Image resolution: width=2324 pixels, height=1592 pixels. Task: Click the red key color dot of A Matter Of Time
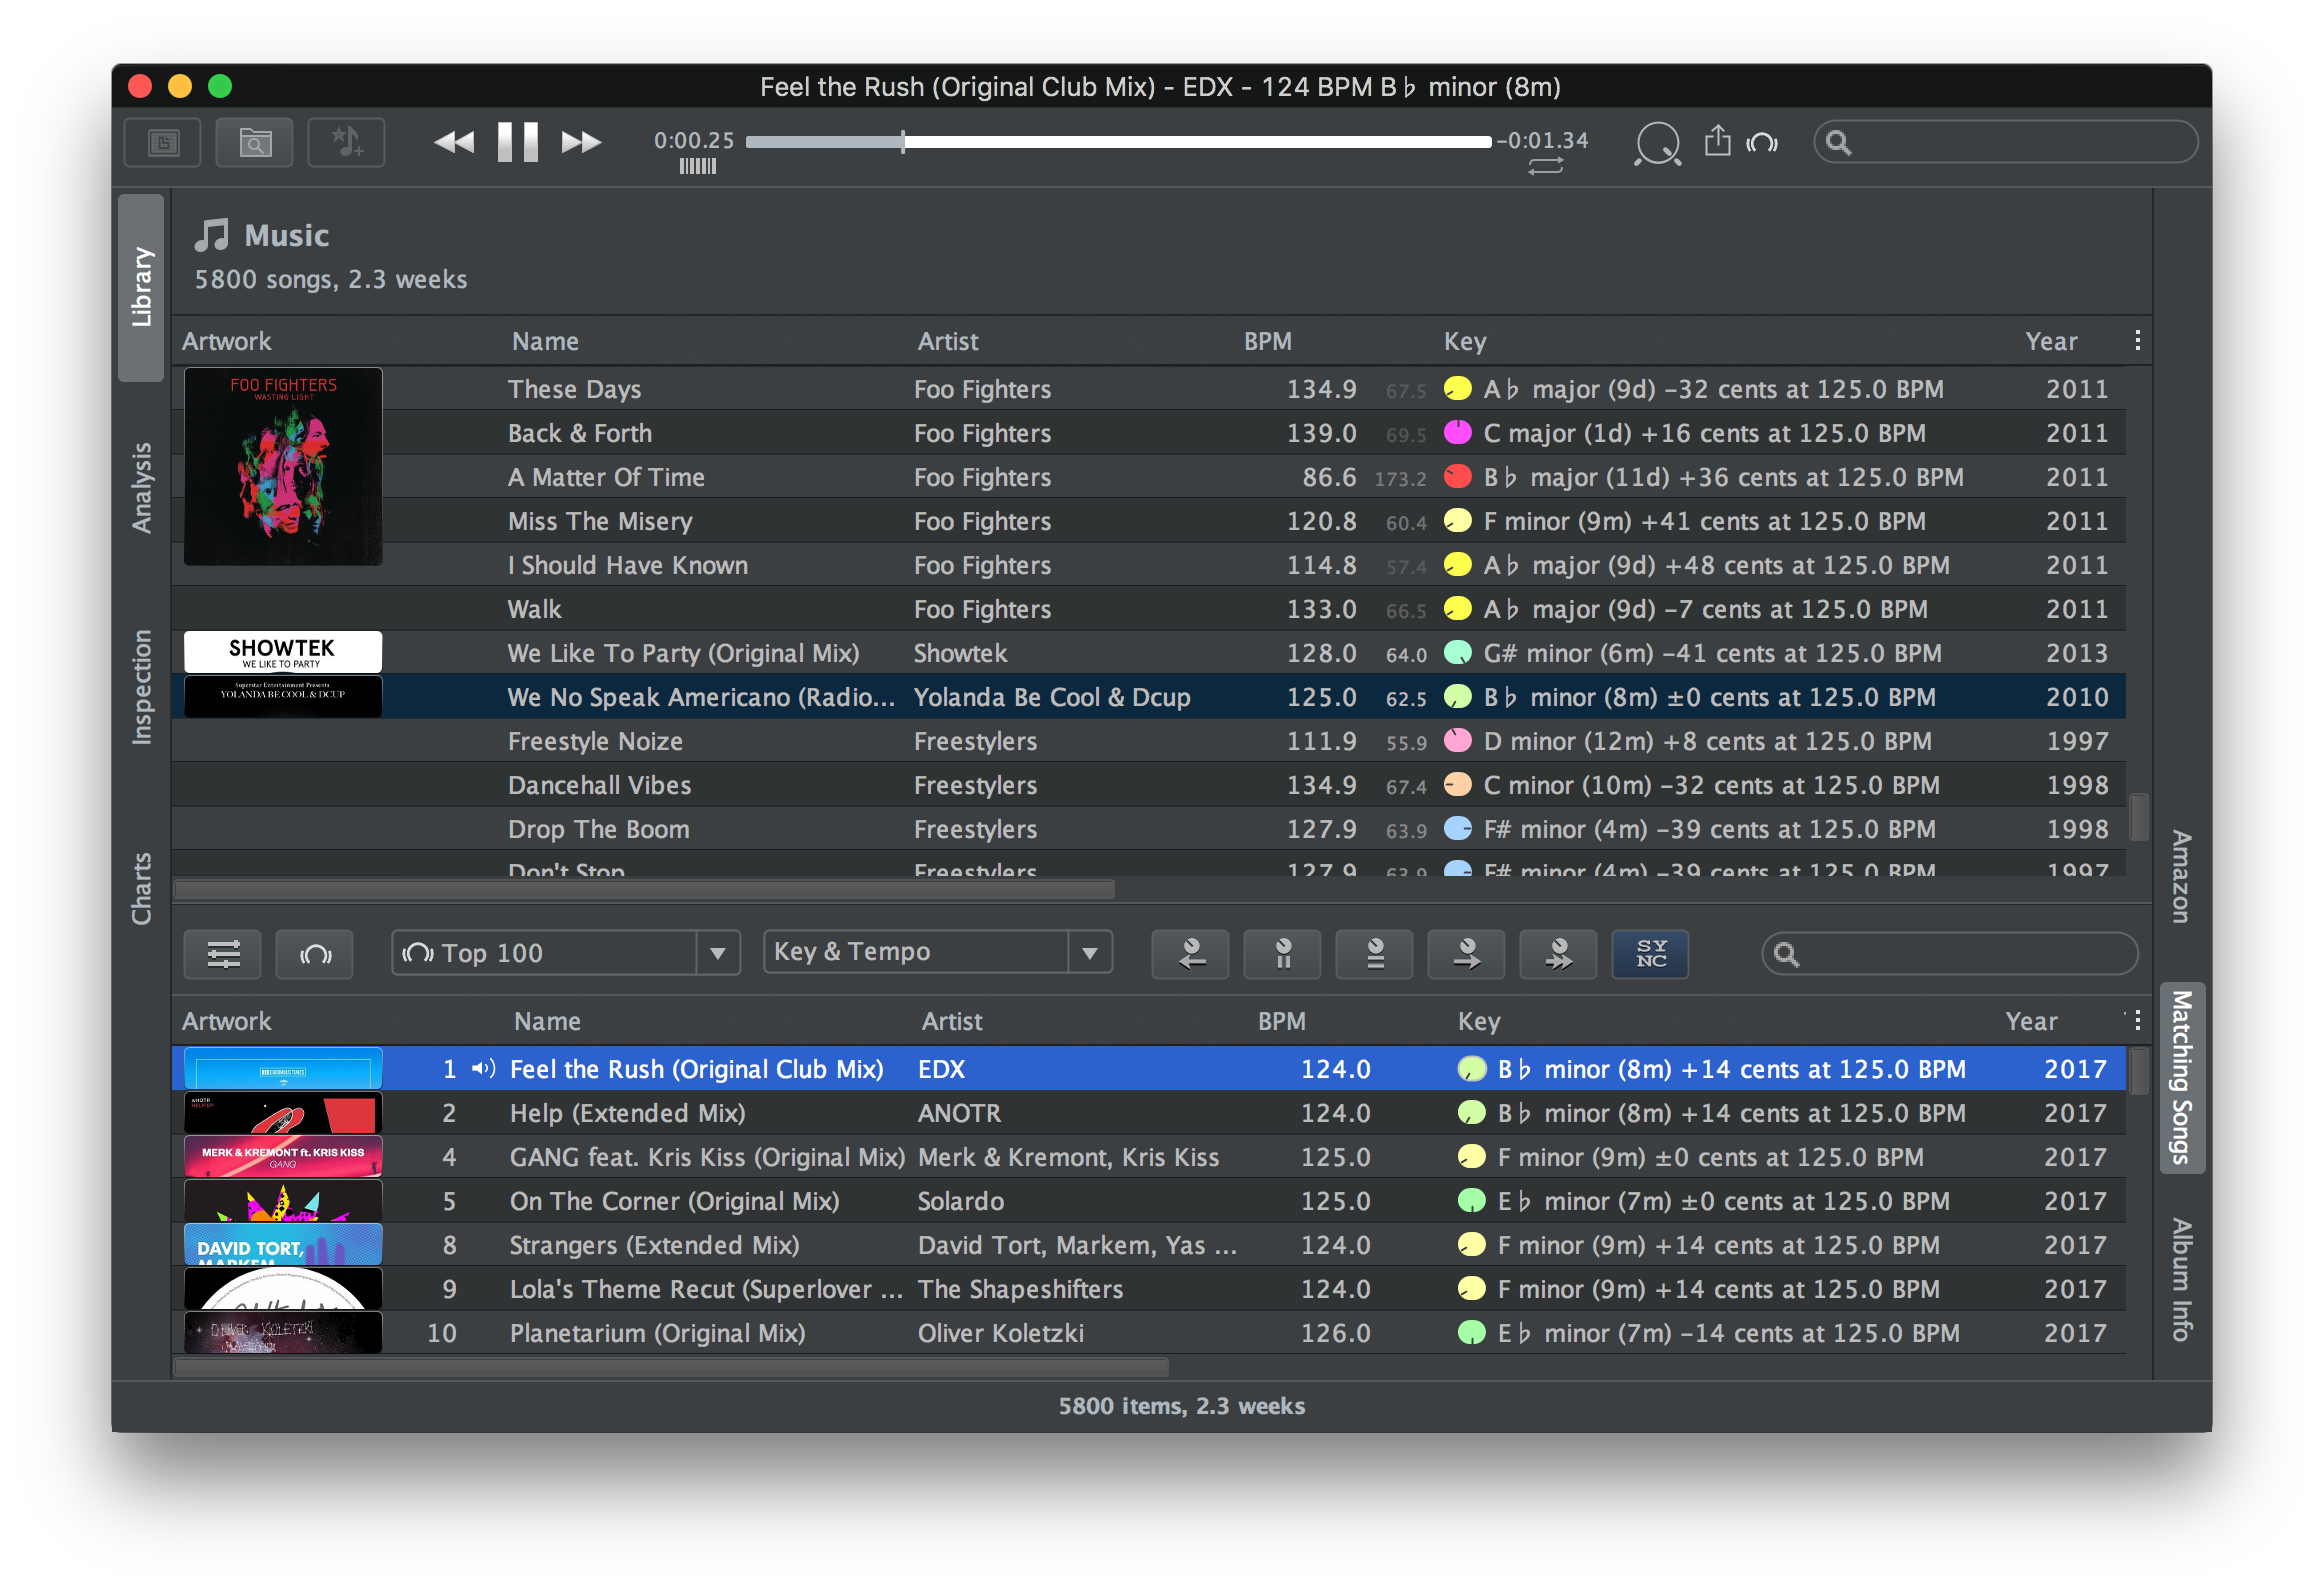point(1458,477)
